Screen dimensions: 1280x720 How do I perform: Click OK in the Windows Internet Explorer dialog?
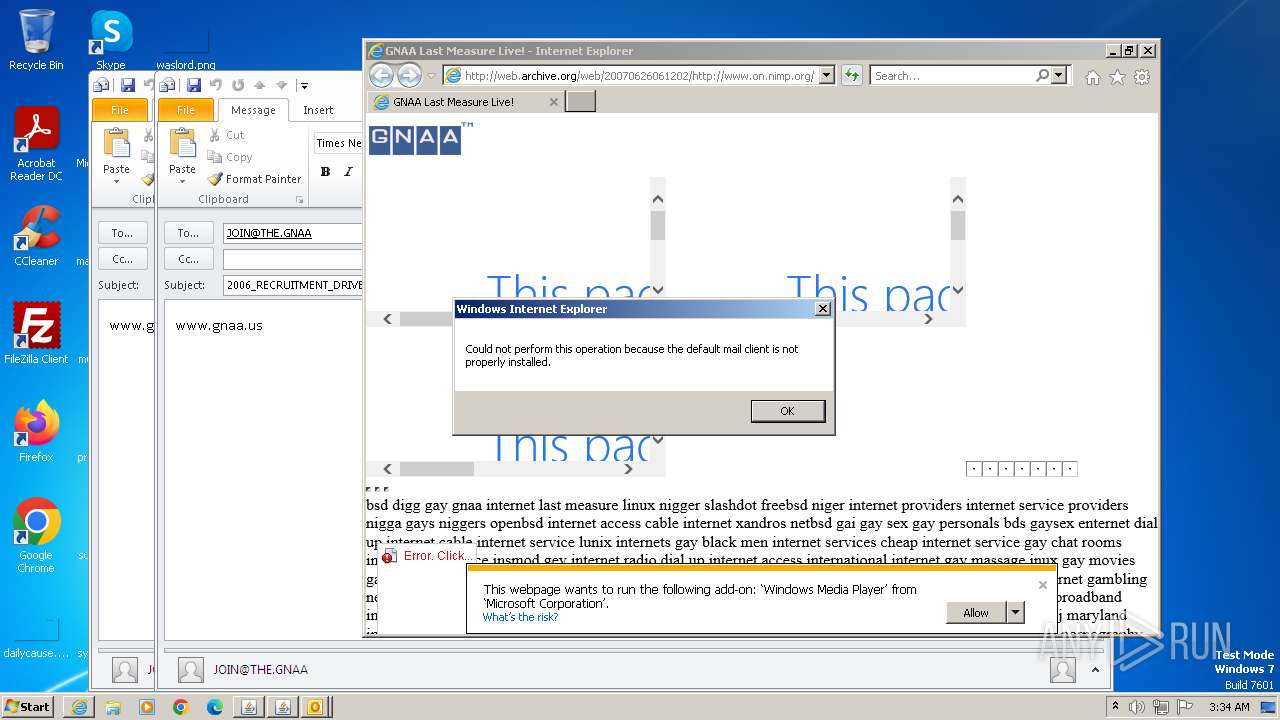point(787,411)
